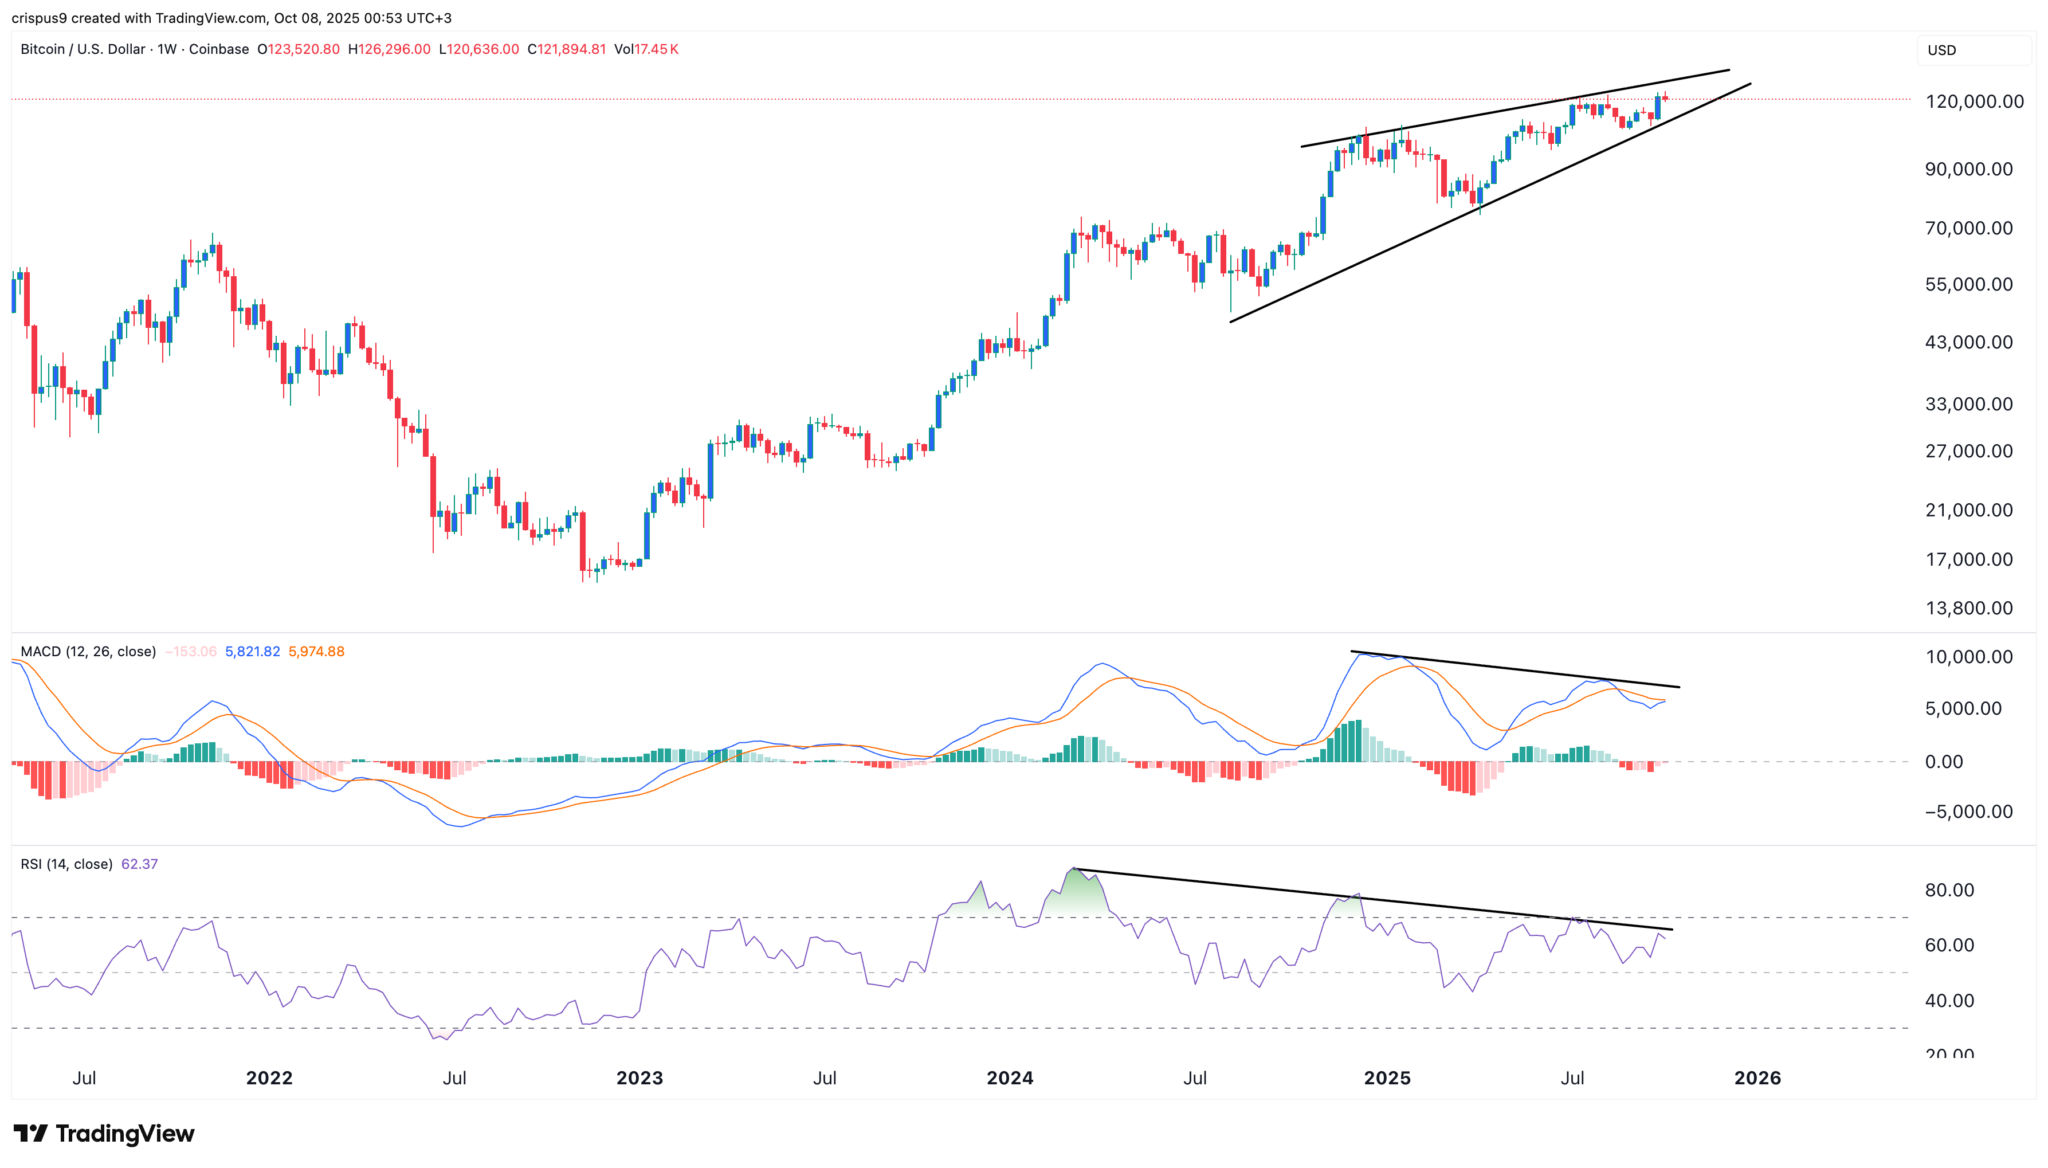2048x1168 pixels.
Task: Select the MACD (12, 26, close) indicator label
Action: point(88,651)
